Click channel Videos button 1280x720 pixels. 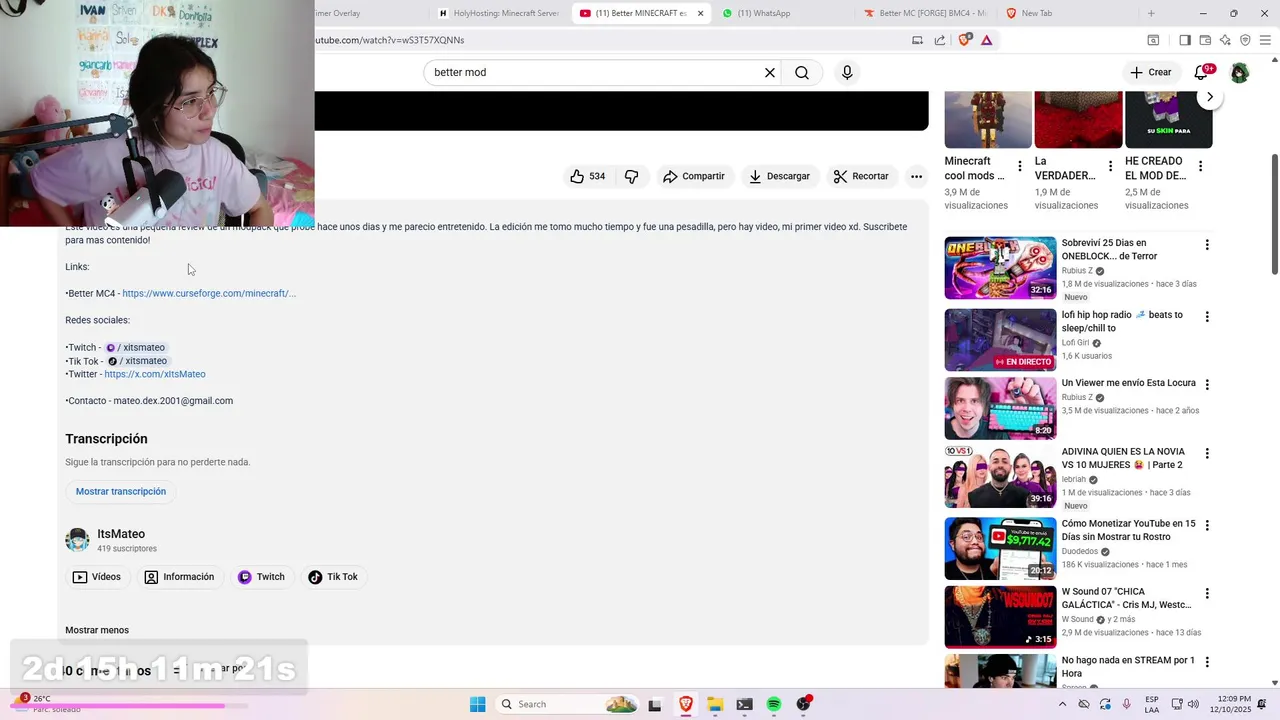point(97,577)
